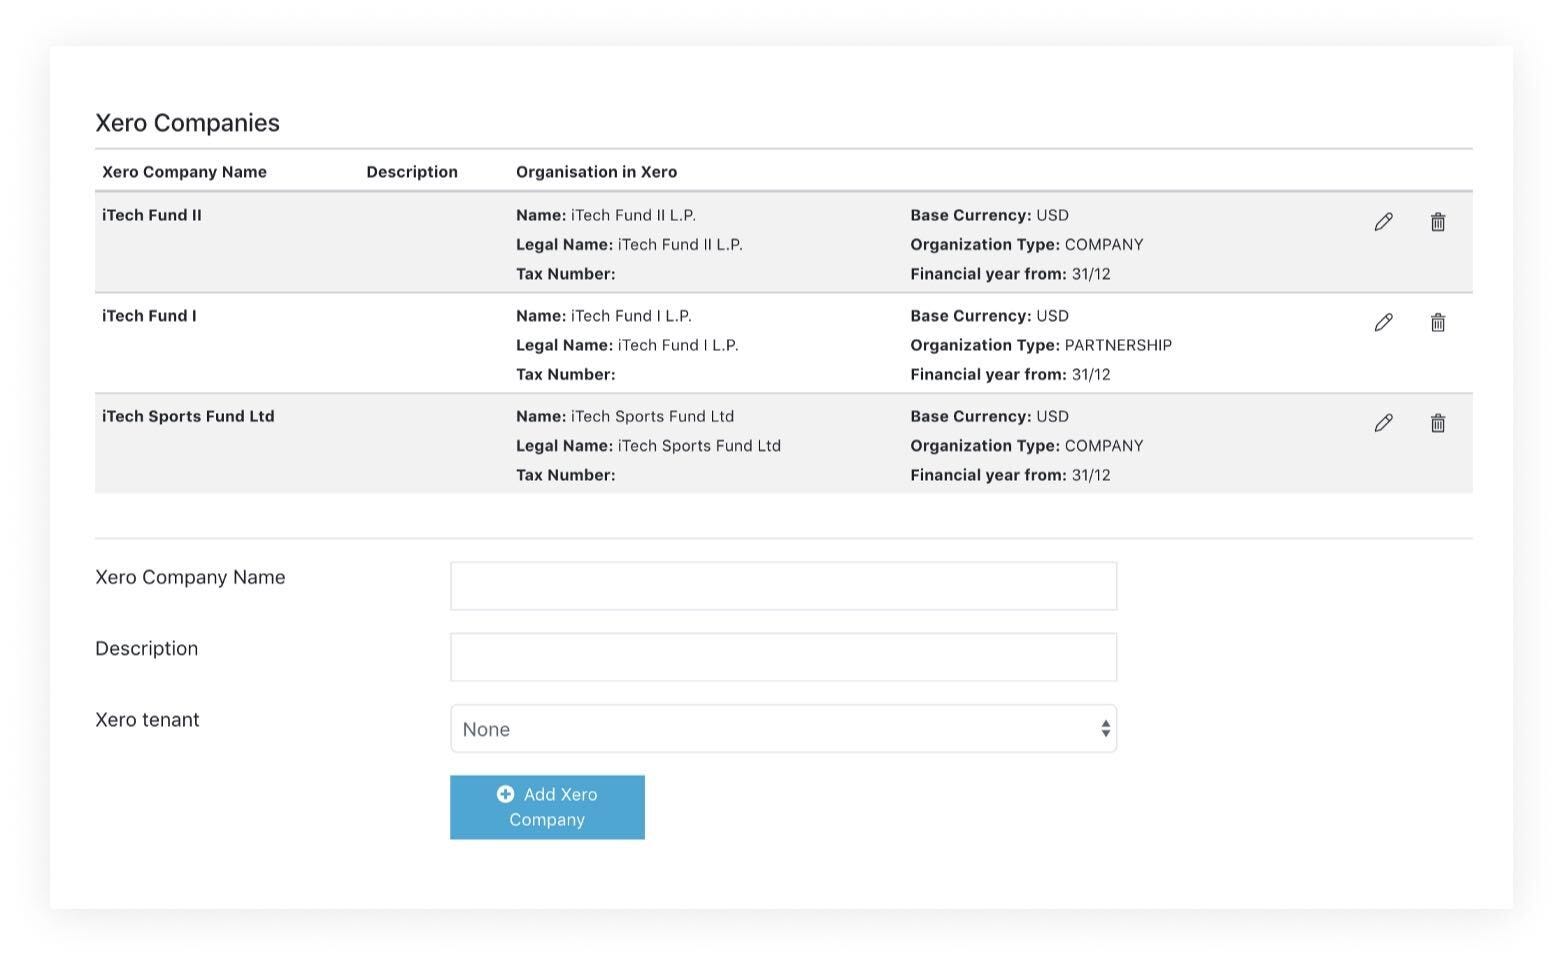Edit the iTech Fund I company row

1383,322
